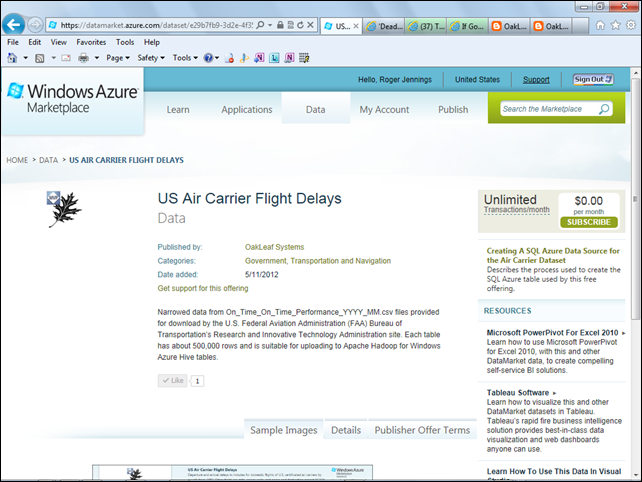The width and height of the screenshot is (642, 482).
Task: Click the OneNote Linked Notes icon
Action: 289,58
